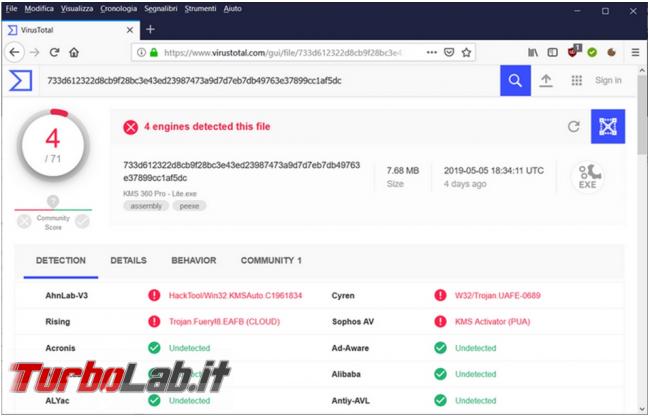Click the 4/71 detection score gauge
650x417 pixels.
[x=53, y=145]
